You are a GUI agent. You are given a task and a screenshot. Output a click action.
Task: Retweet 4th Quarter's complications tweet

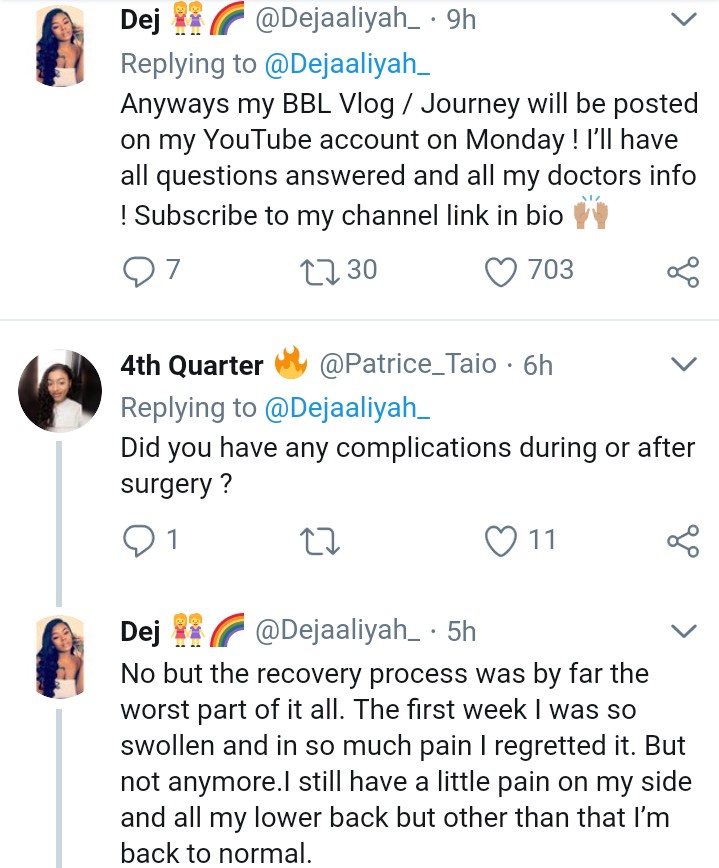tap(320, 541)
